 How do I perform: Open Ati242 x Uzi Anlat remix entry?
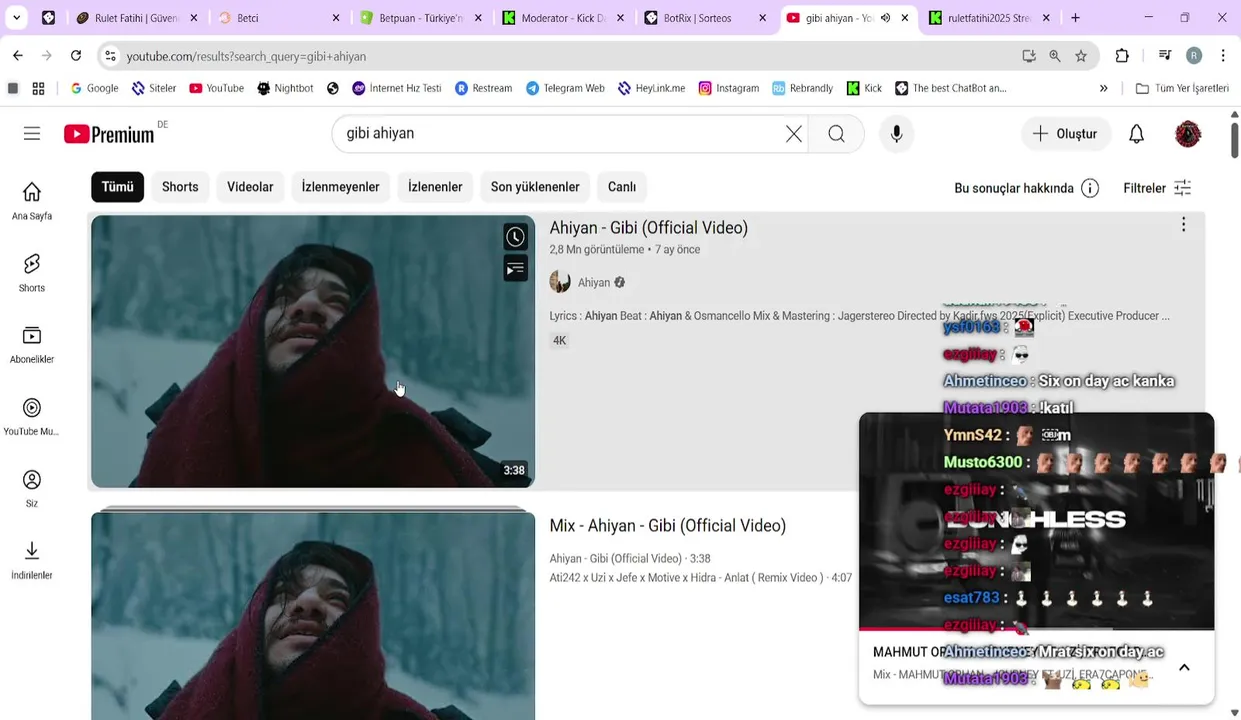click(x=700, y=578)
